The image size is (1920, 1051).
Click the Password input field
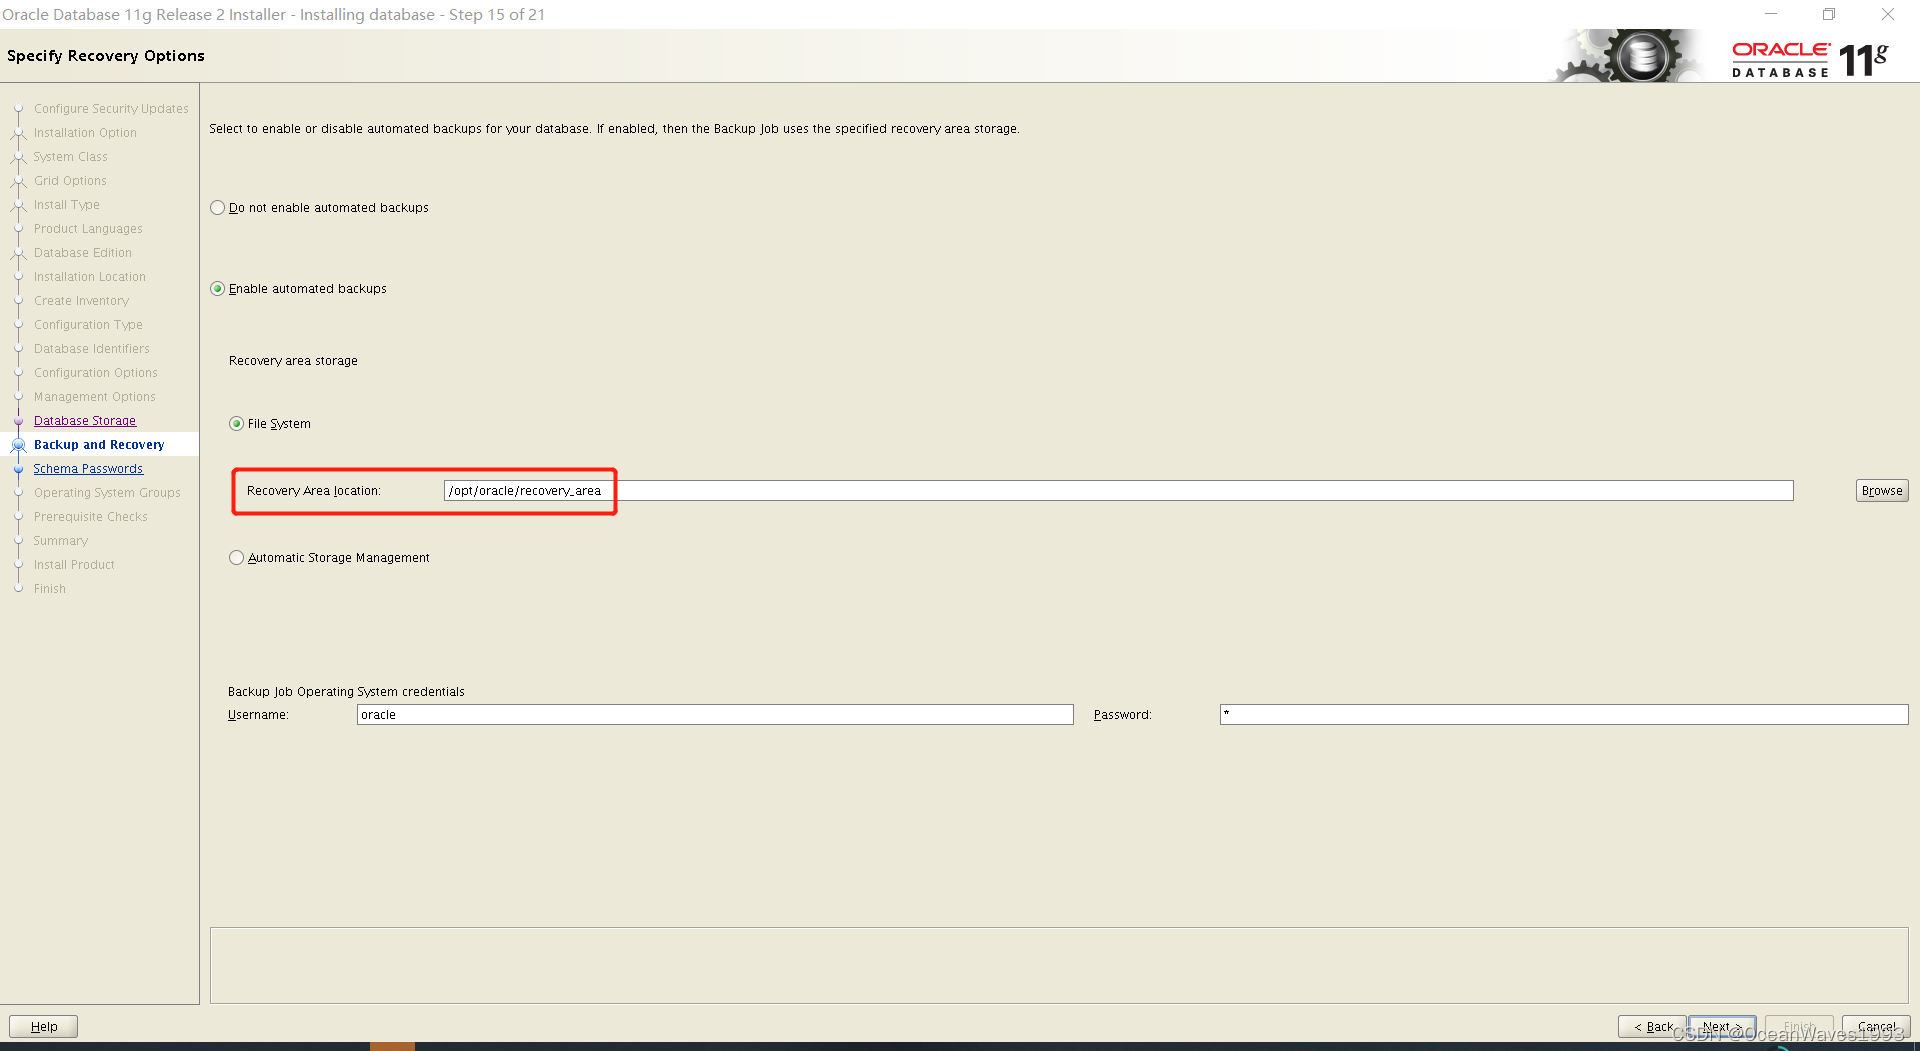pyautogui.click(x=1564, y=715)
